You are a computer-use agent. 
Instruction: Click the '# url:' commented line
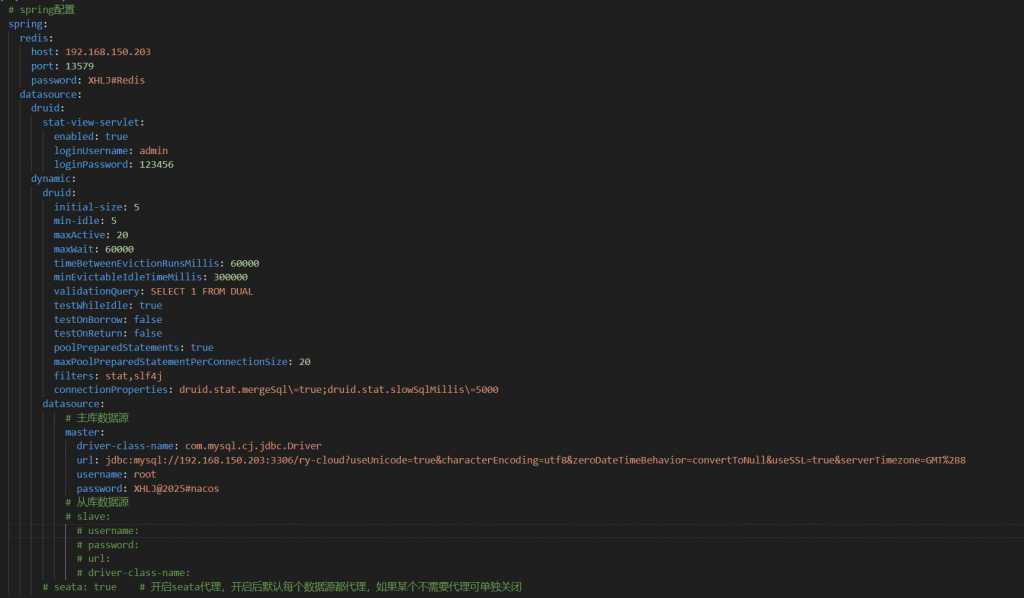coord(93,559)
